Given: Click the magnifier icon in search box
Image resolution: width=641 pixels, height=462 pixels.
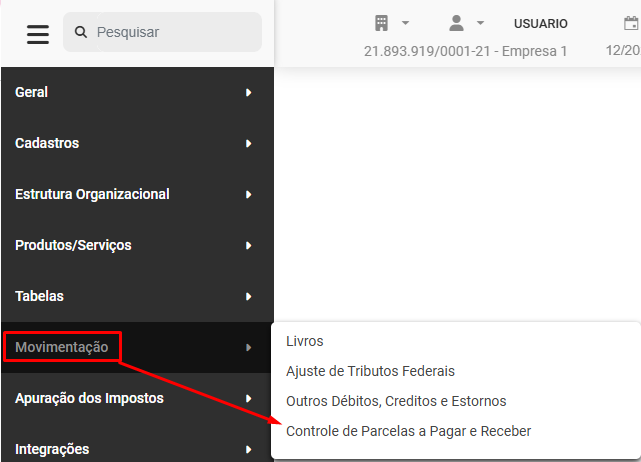Looking at the screenshot, I should (81, 33).
